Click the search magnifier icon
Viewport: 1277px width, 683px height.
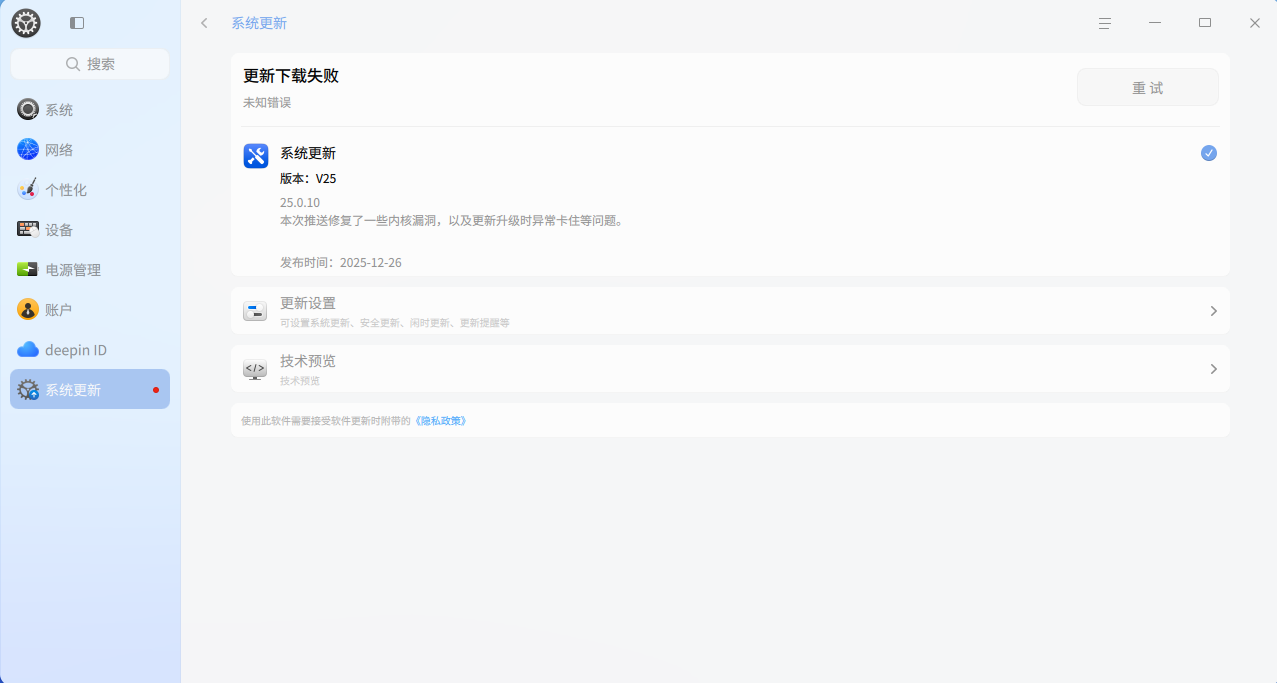(x=73, y=64)
